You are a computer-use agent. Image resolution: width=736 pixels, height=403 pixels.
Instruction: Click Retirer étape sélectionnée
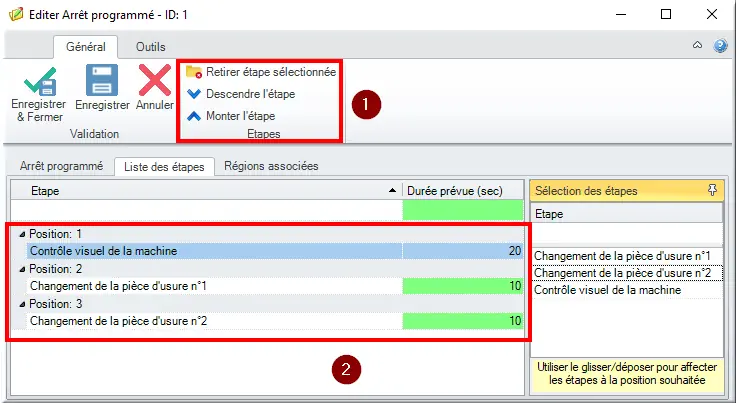point(261,72)
